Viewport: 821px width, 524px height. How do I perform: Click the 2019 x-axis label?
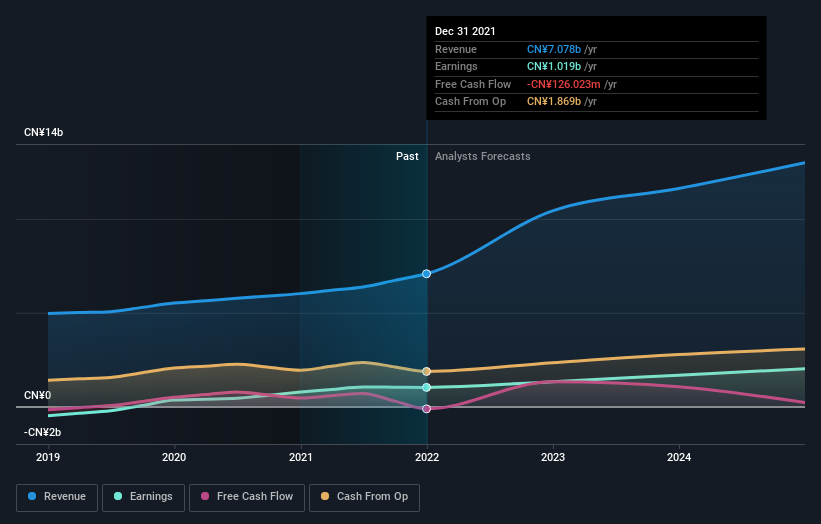pos(48,458)
